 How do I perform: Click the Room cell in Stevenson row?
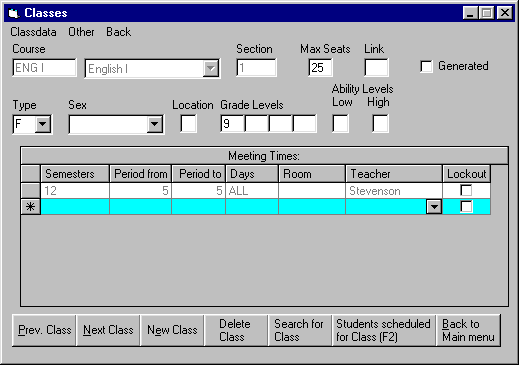[x=312, y=191]
